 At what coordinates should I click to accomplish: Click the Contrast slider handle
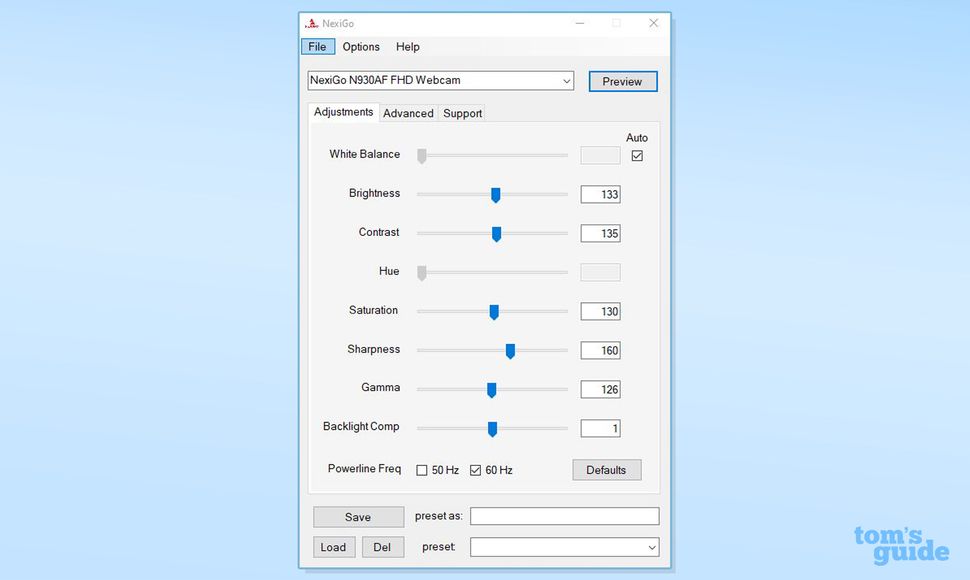coord(496,234)
